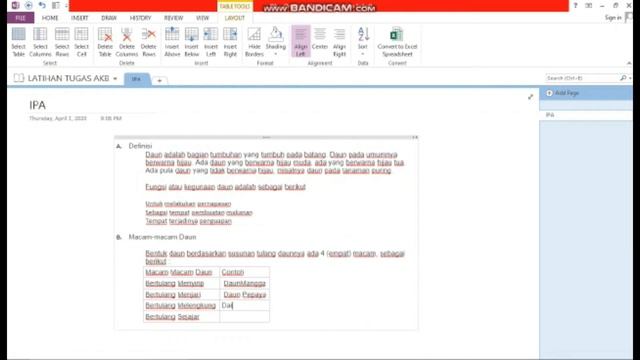Click empty cell beside Bertulang Sejajar
Viewport: 640px width, 360px height.
click(x=244, y=317)
